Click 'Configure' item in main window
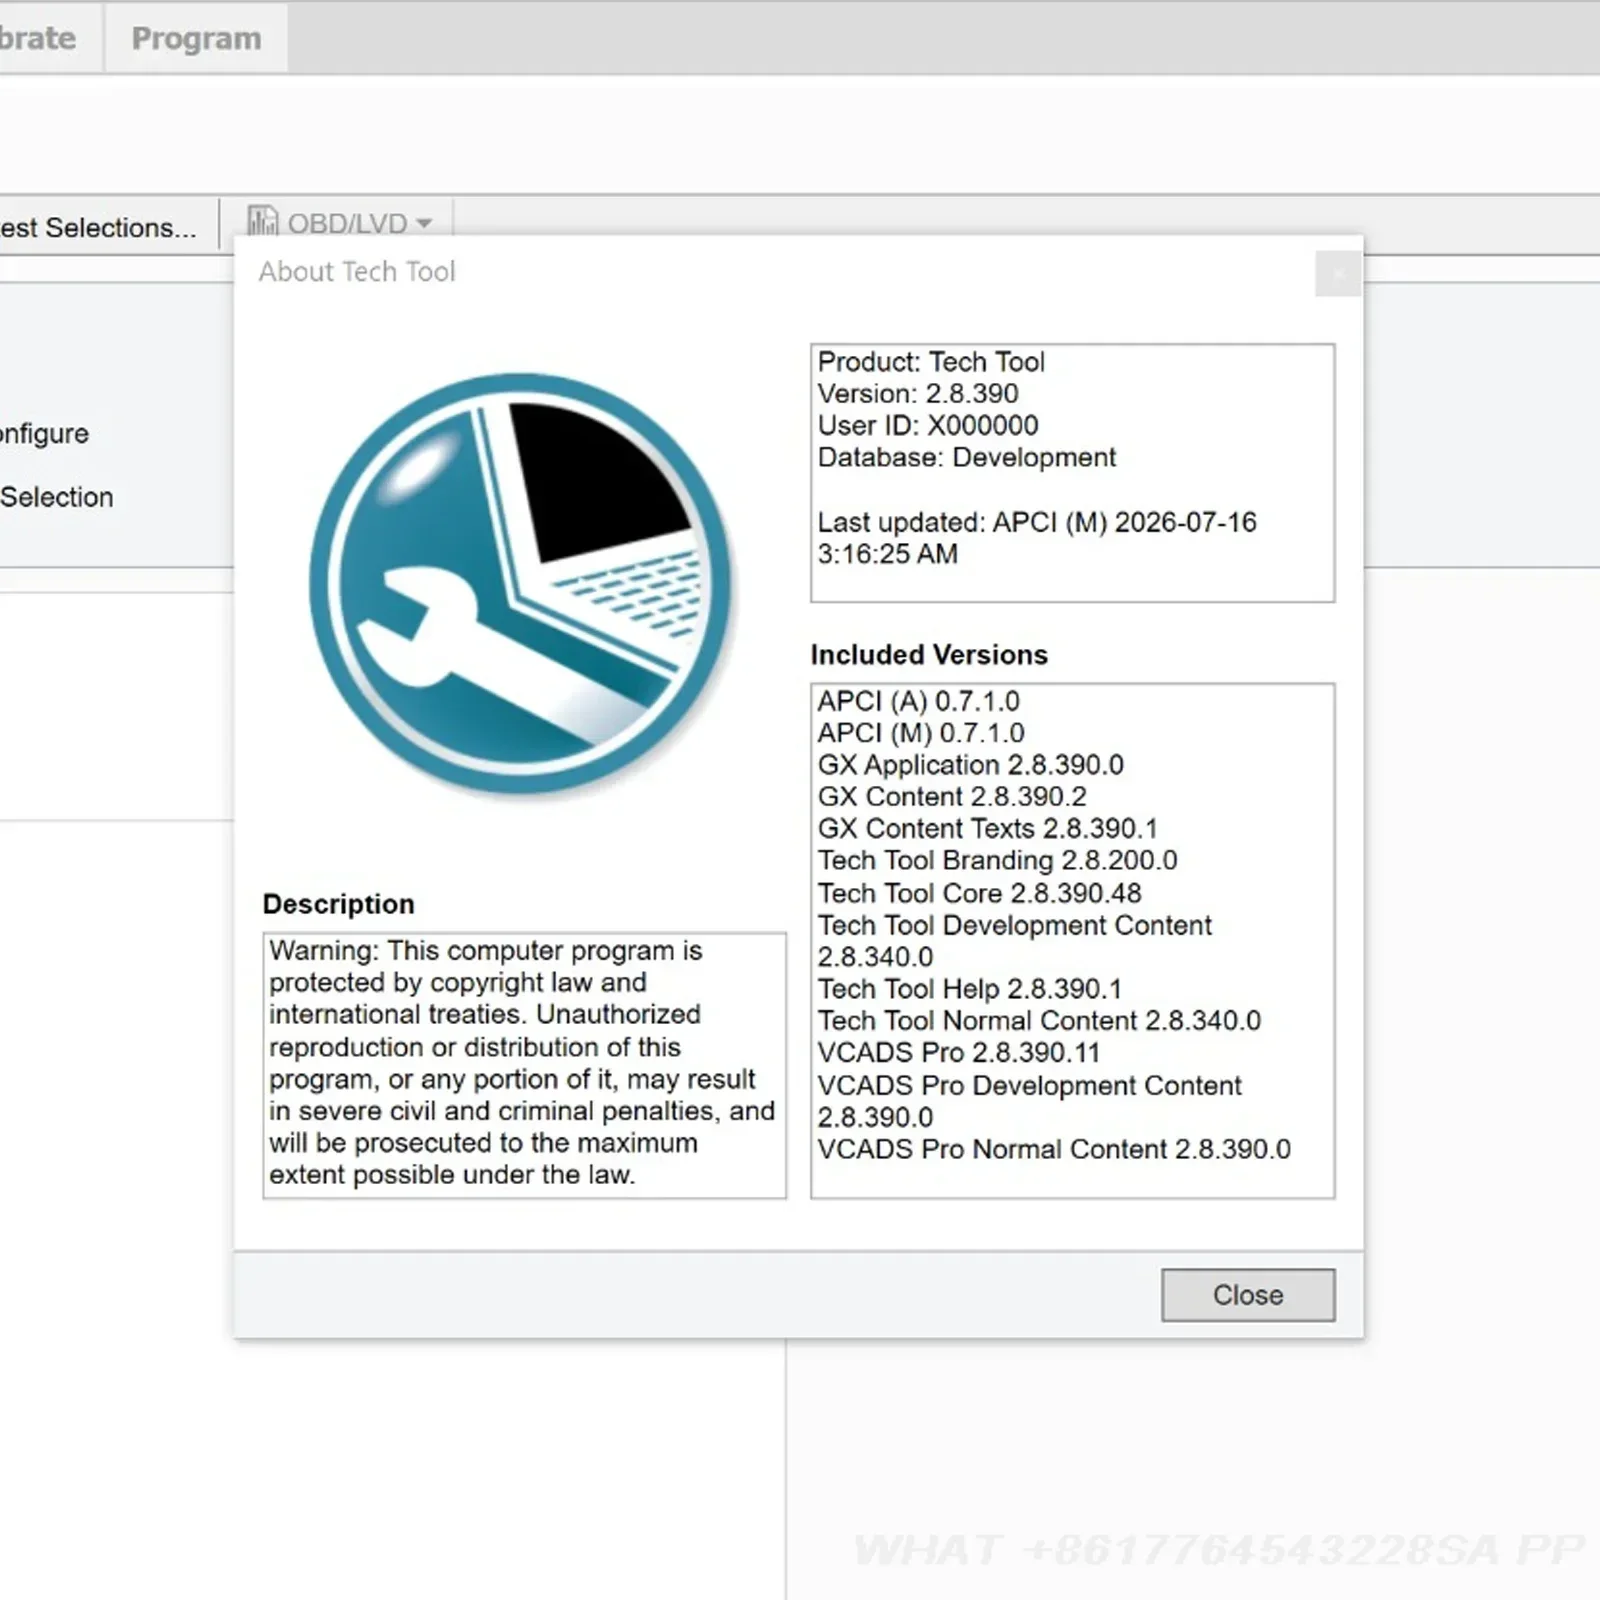1600x1600 pixels. click(44, 434)
